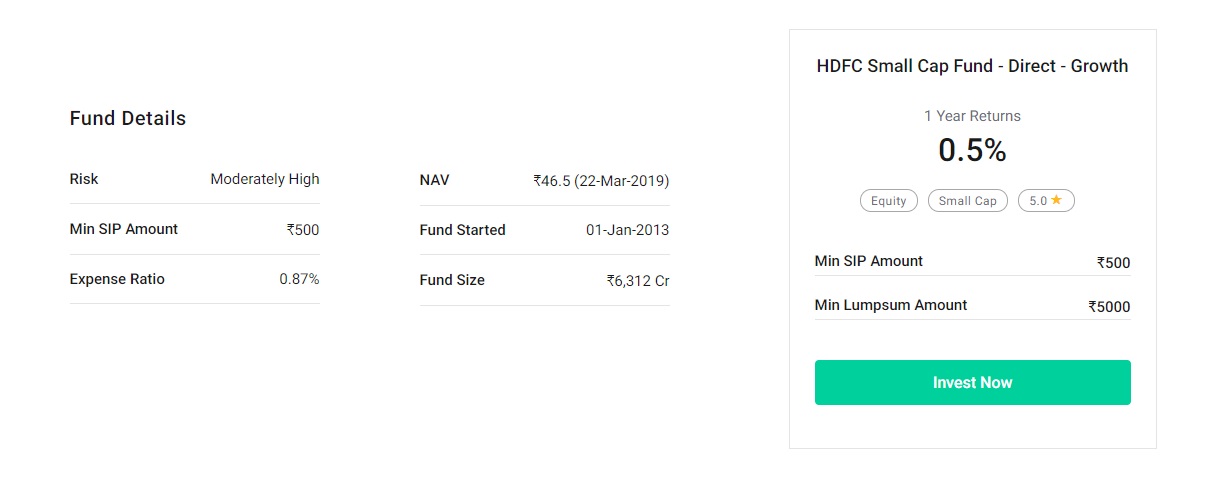Click the Risk label in Fund Details
The height and width of the screenshot is (490, 1206).
(84, 179)
